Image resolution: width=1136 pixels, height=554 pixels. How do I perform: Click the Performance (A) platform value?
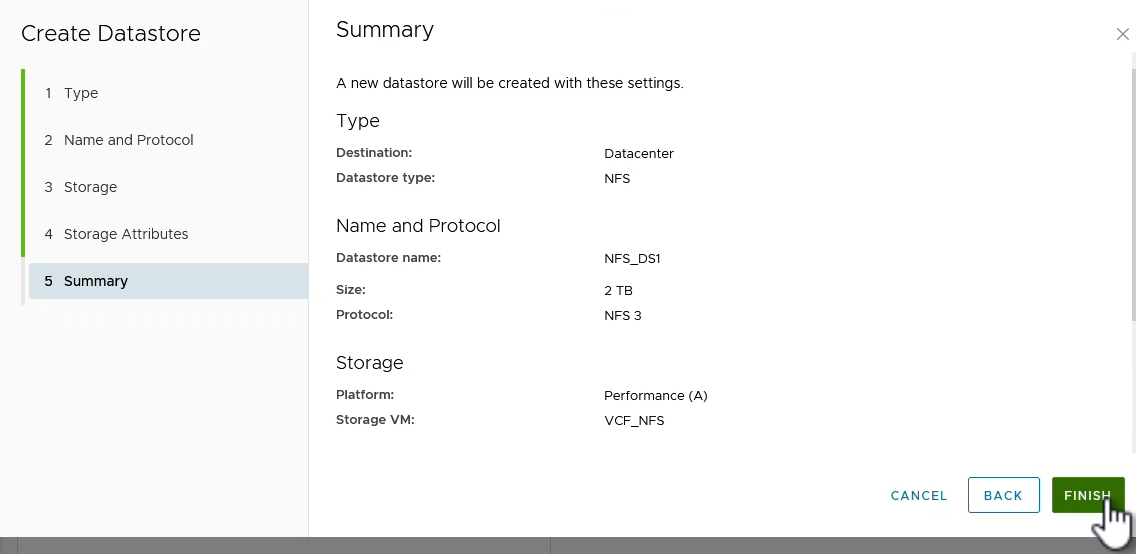656,395
